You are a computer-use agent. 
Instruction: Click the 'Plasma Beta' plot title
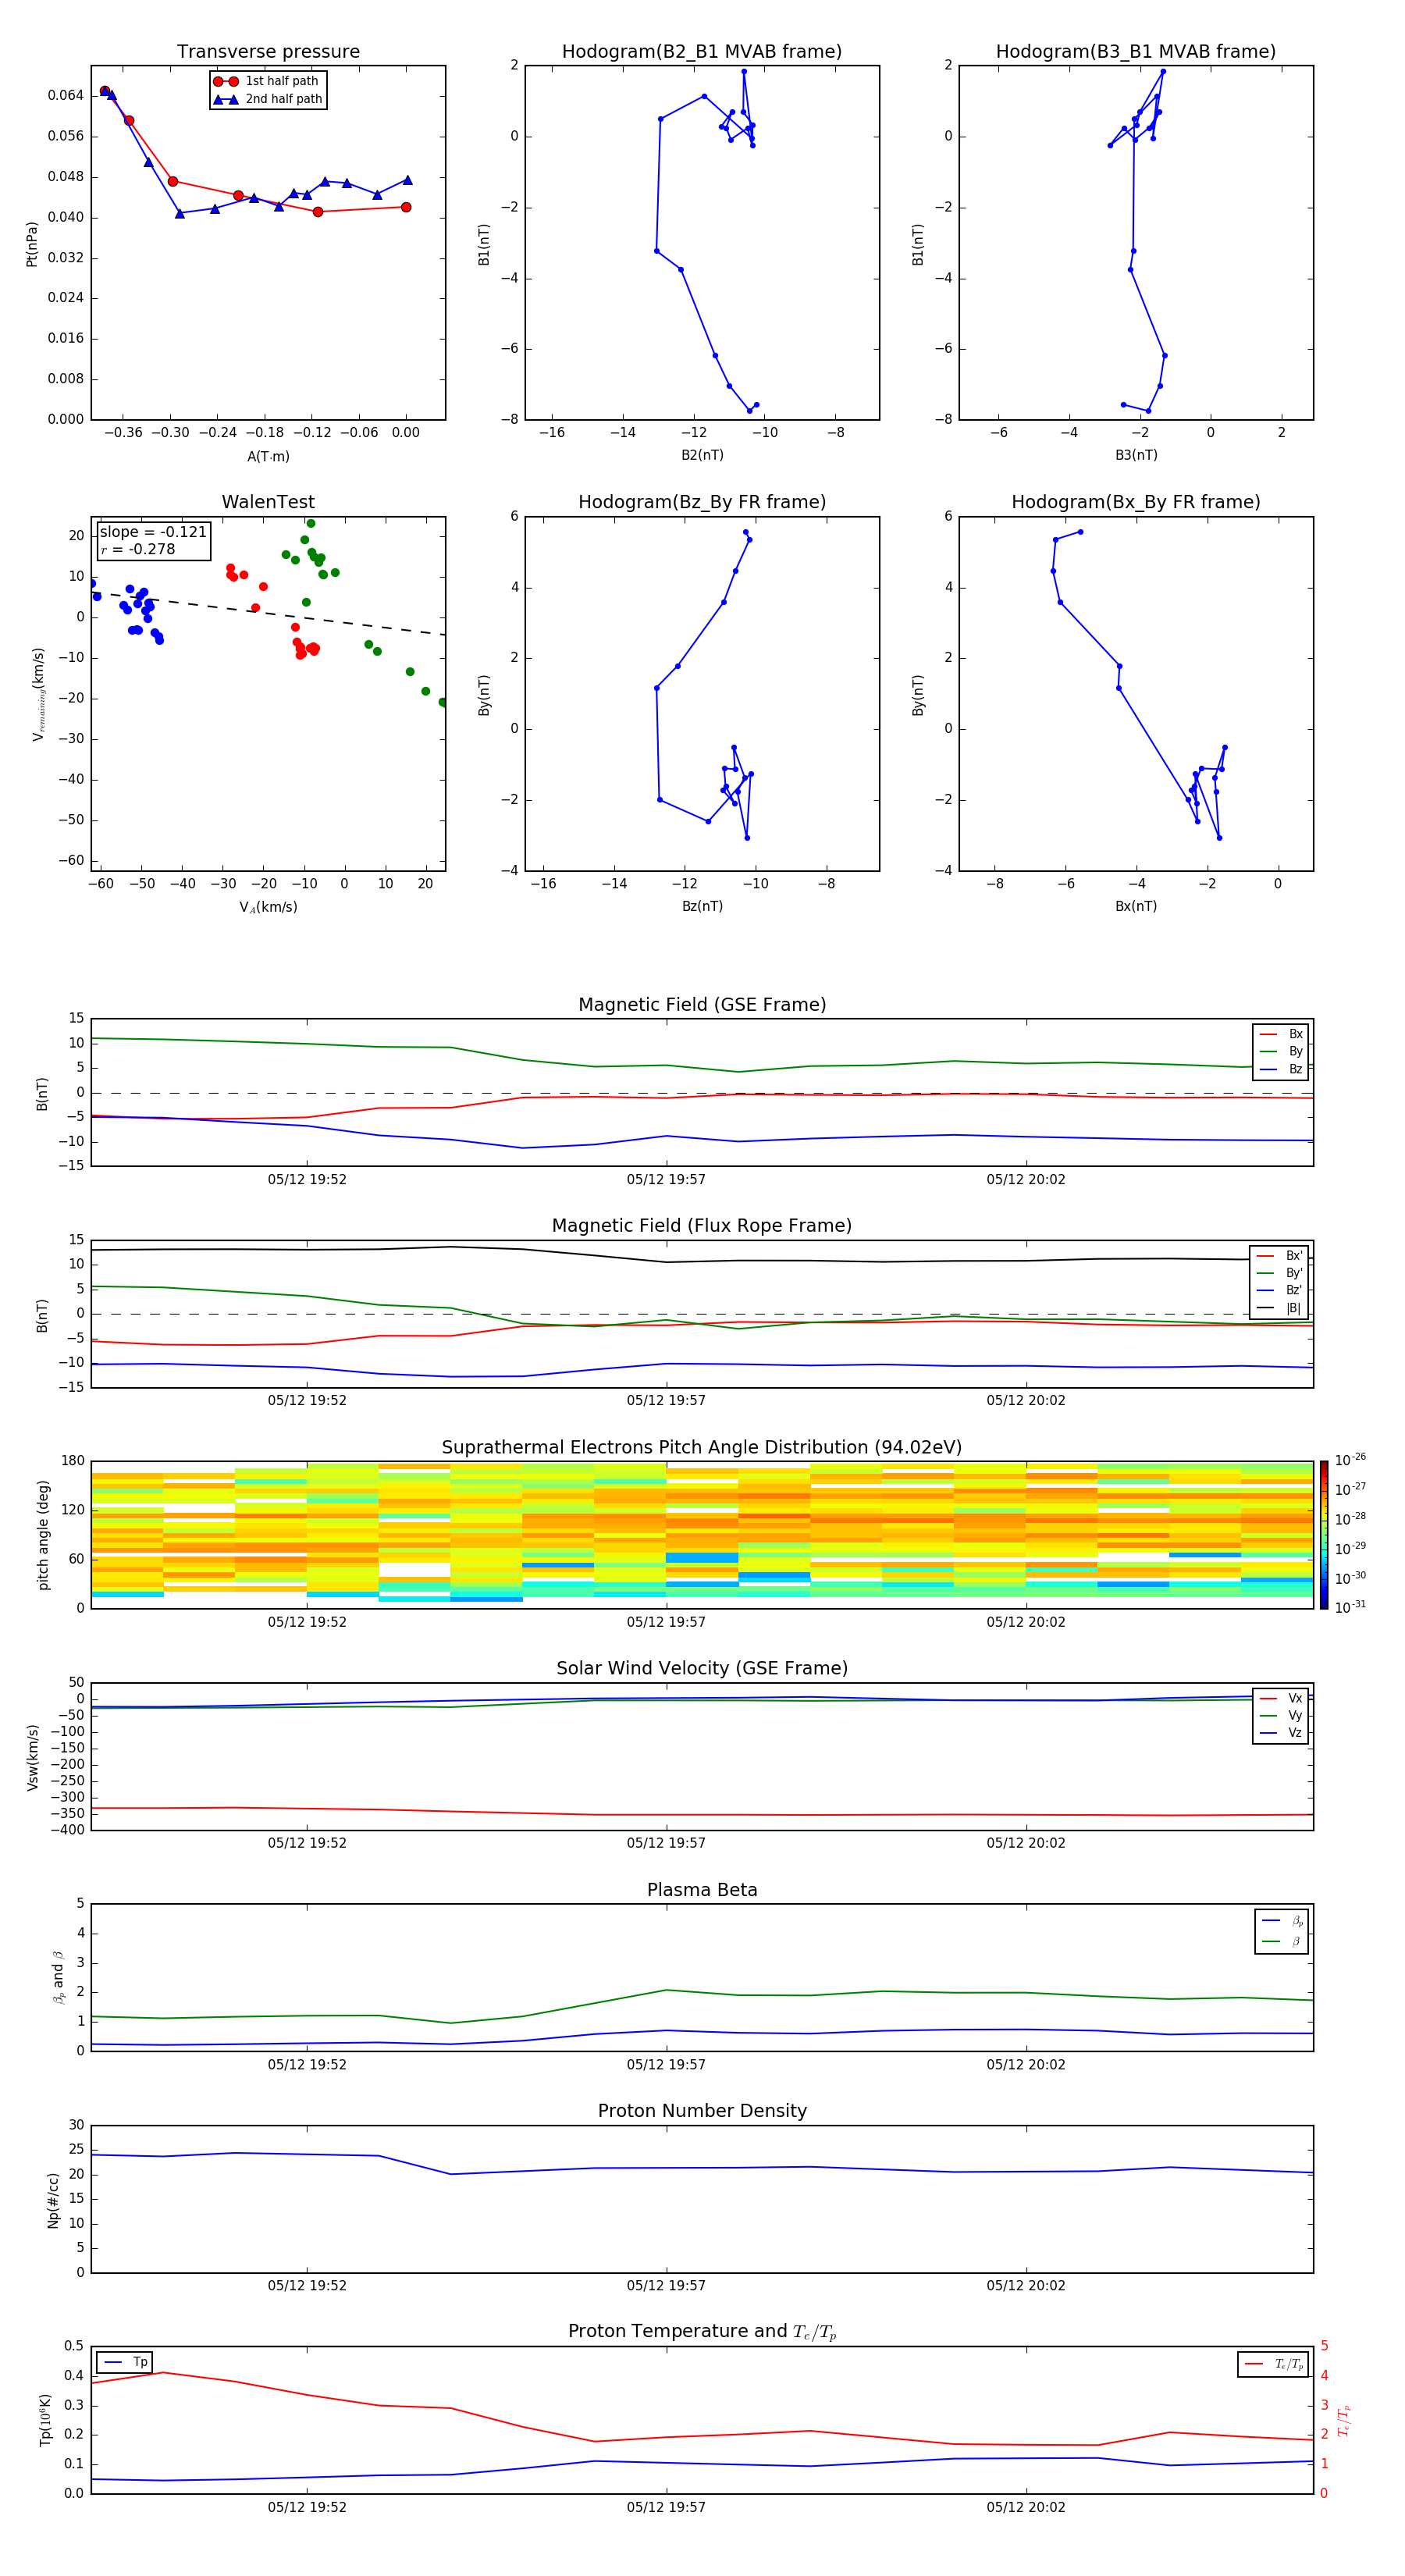(x=702, y=1890)
